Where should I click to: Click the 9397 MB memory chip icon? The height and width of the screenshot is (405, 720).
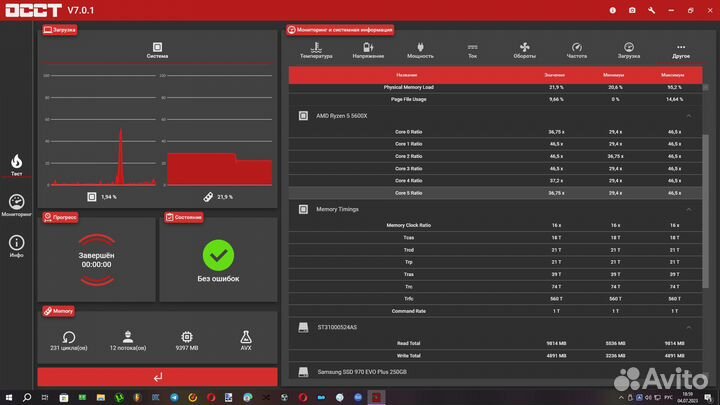187,338
